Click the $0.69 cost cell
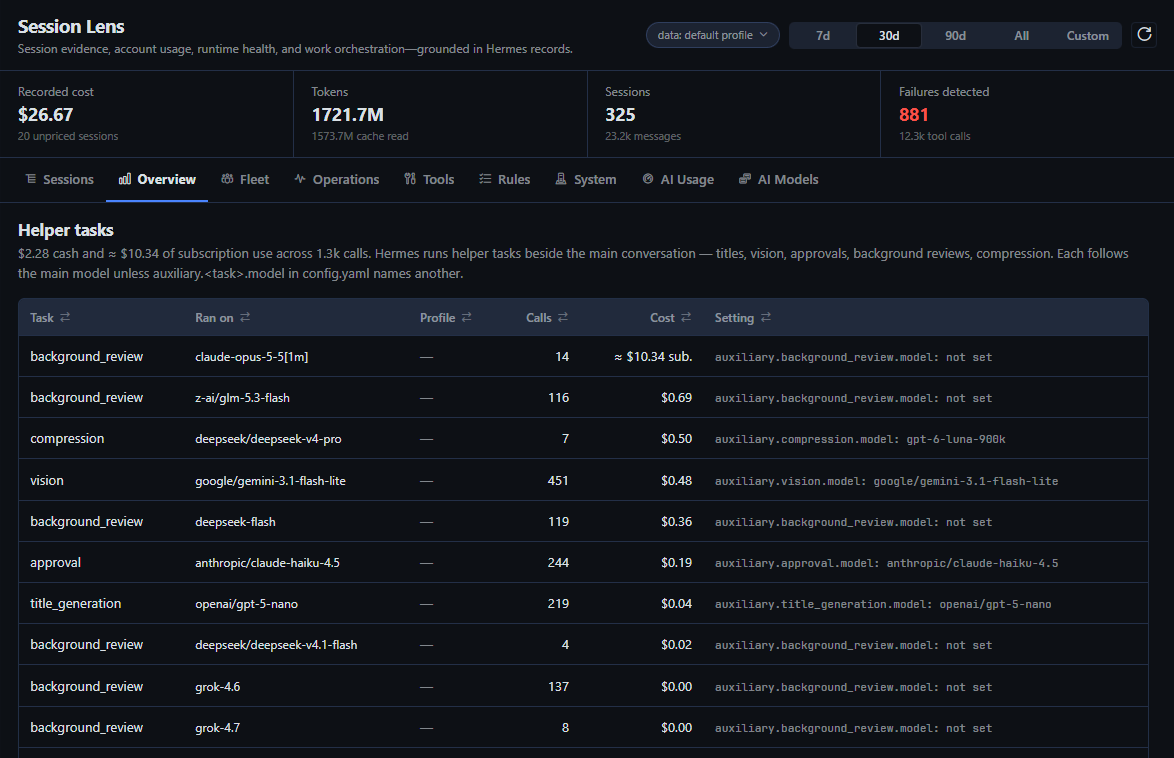This screenshot has height=758, width=1174. [x=676, y=398]
